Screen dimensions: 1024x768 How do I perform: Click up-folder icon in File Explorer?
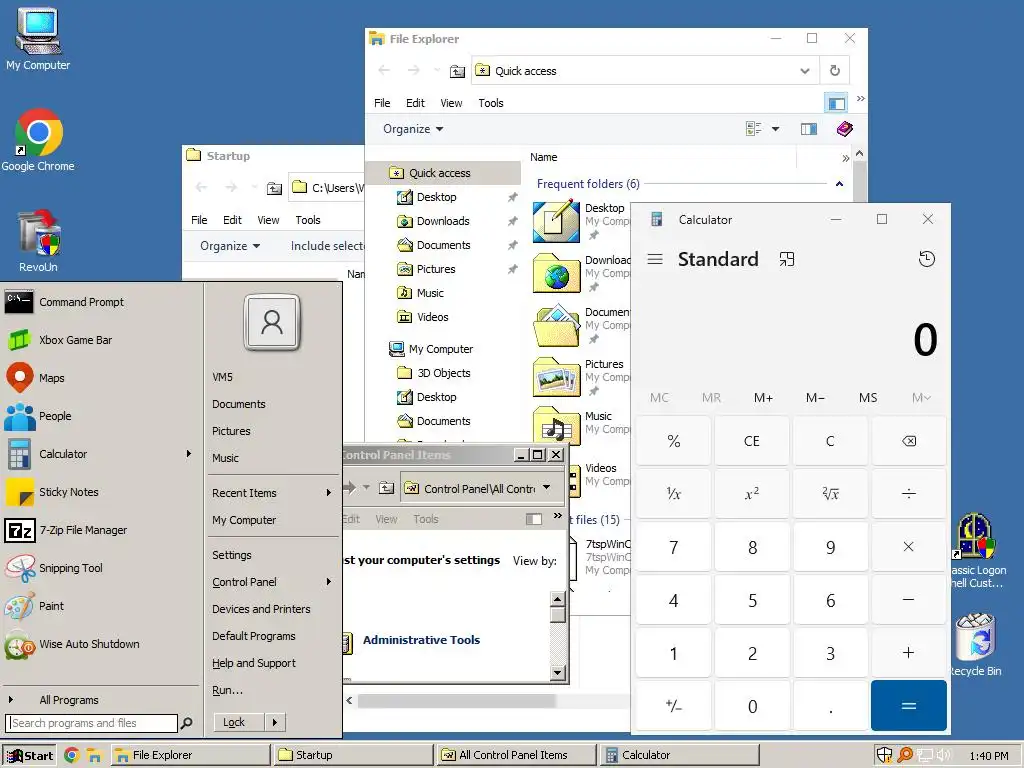(x=457, y=71)
